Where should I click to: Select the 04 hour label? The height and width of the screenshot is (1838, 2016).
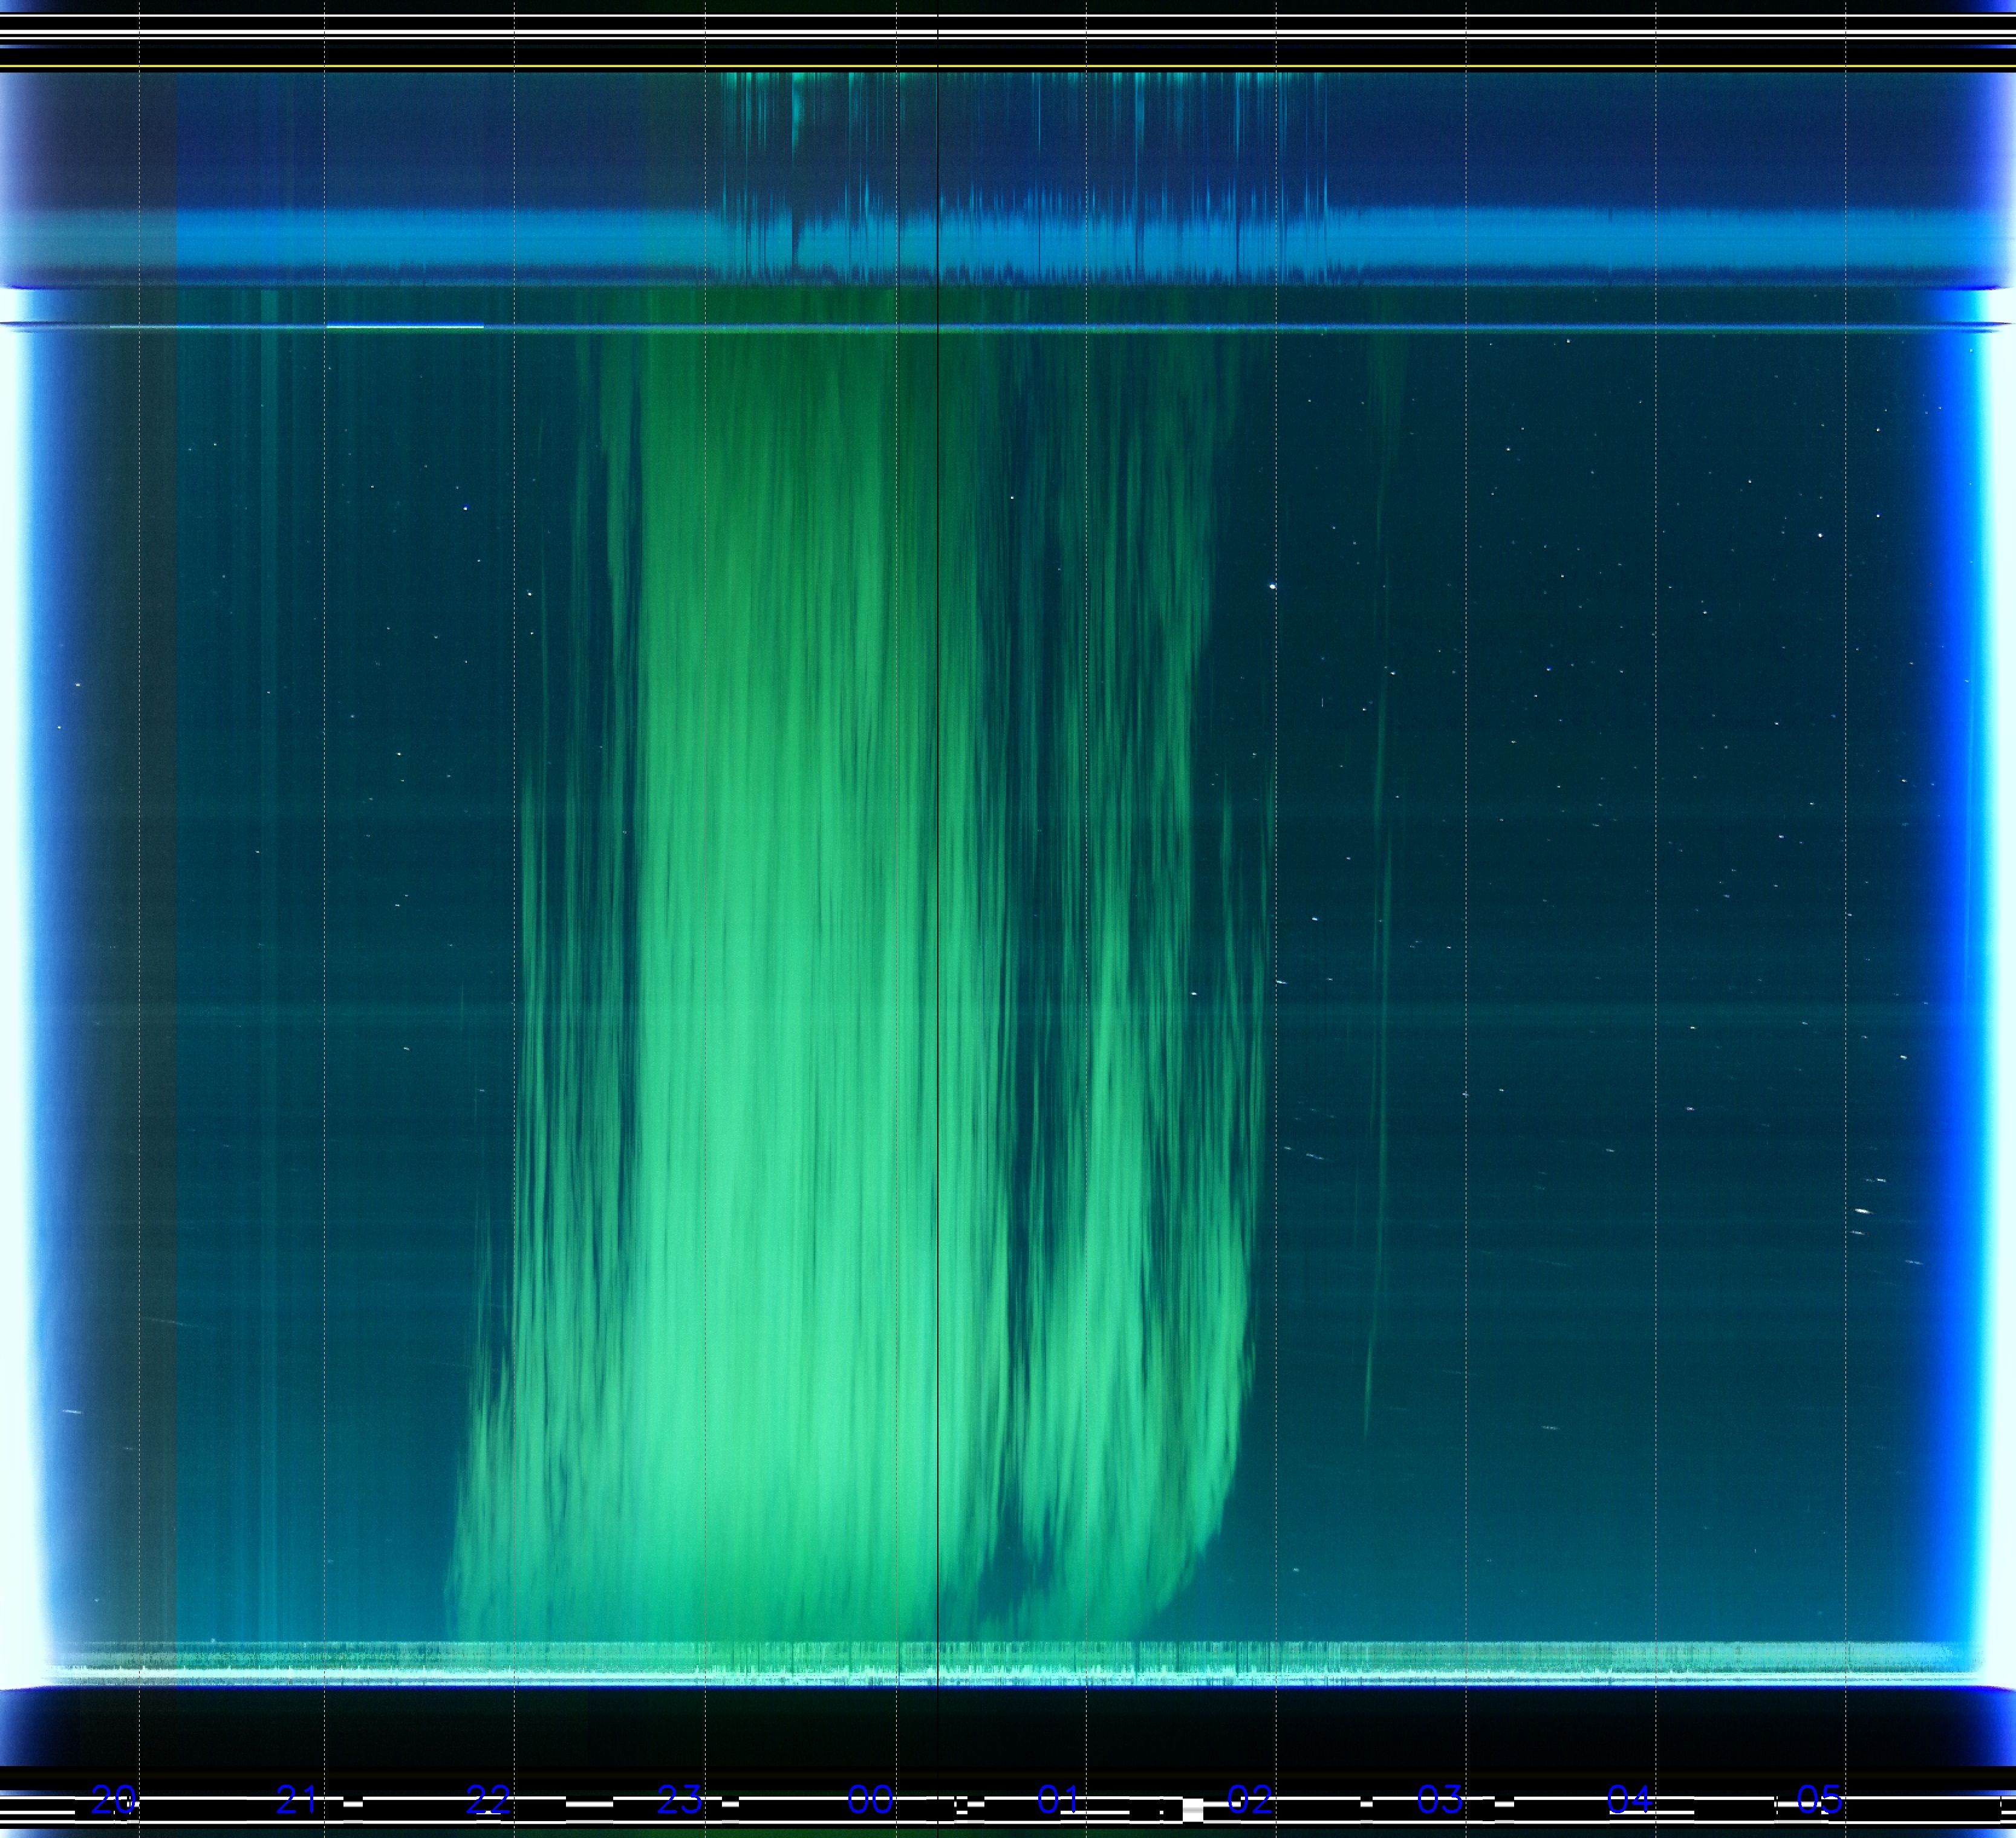1629,1801
